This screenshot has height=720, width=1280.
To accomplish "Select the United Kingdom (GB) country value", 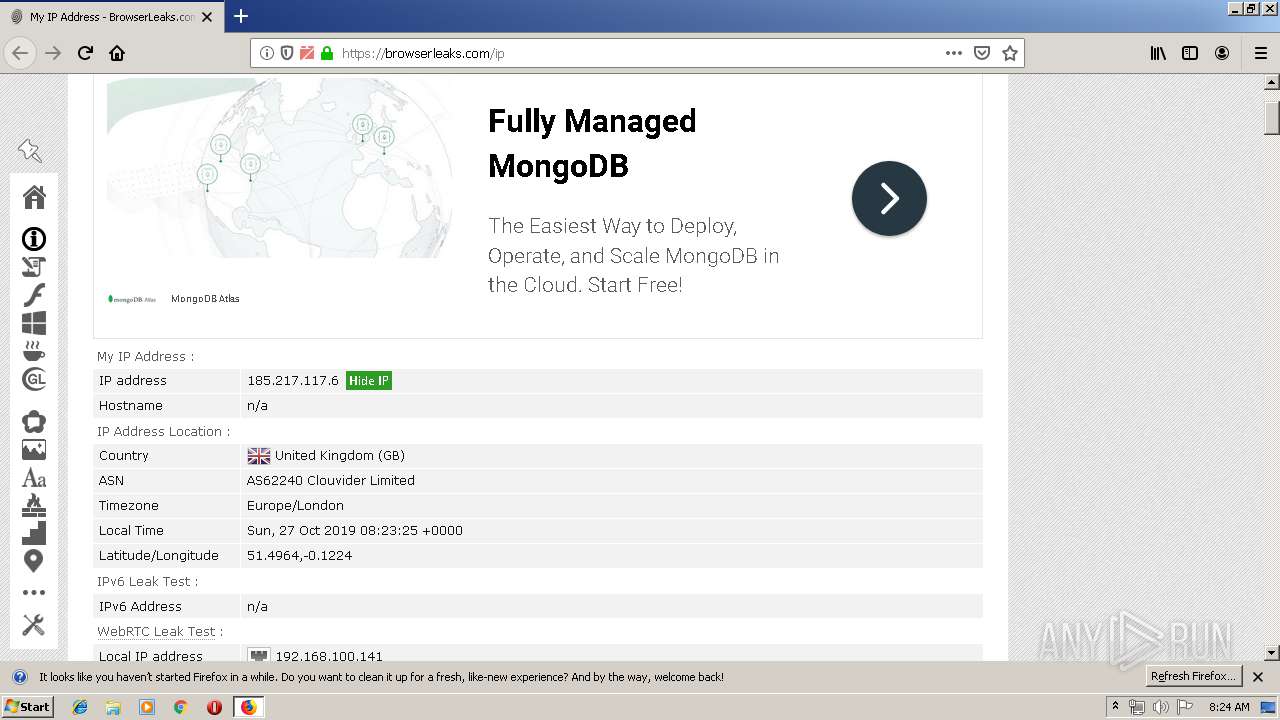I will 340,456.
